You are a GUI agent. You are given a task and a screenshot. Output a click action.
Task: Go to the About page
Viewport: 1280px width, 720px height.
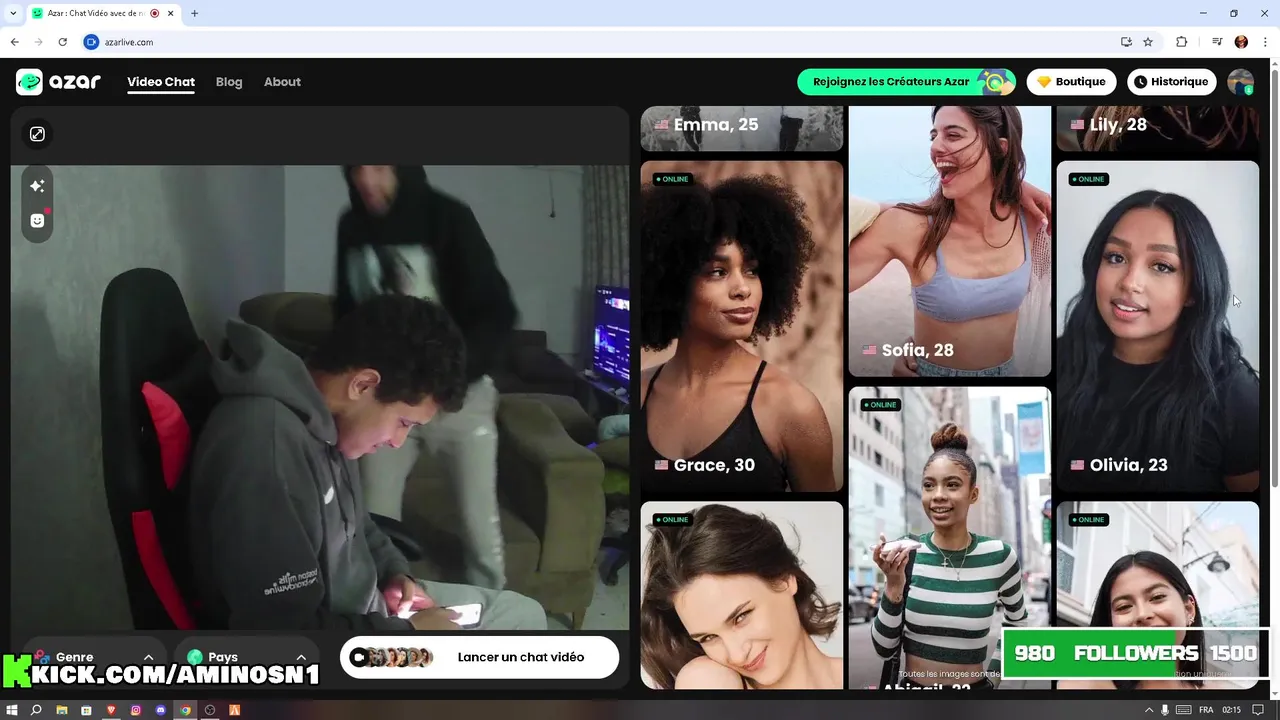click(282, 82)
